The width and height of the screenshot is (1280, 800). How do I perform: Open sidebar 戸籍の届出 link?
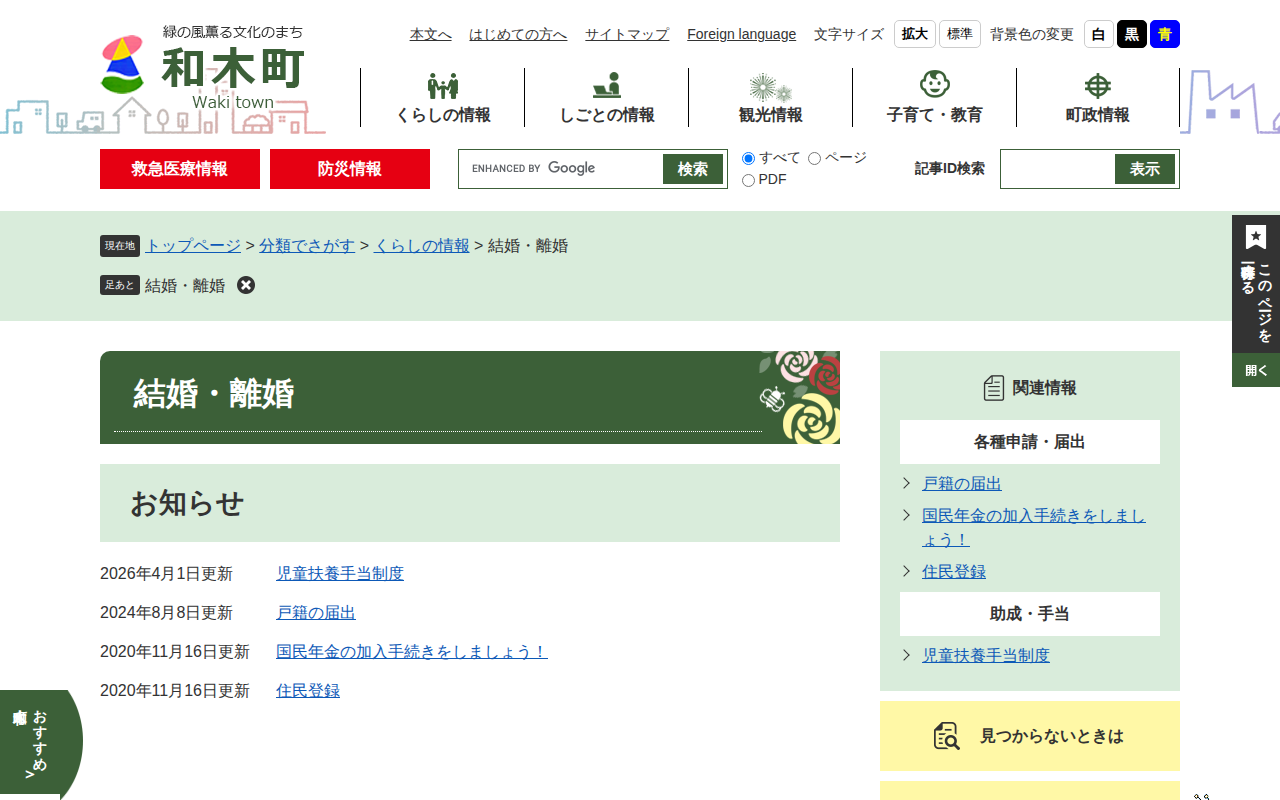(962, 484)
